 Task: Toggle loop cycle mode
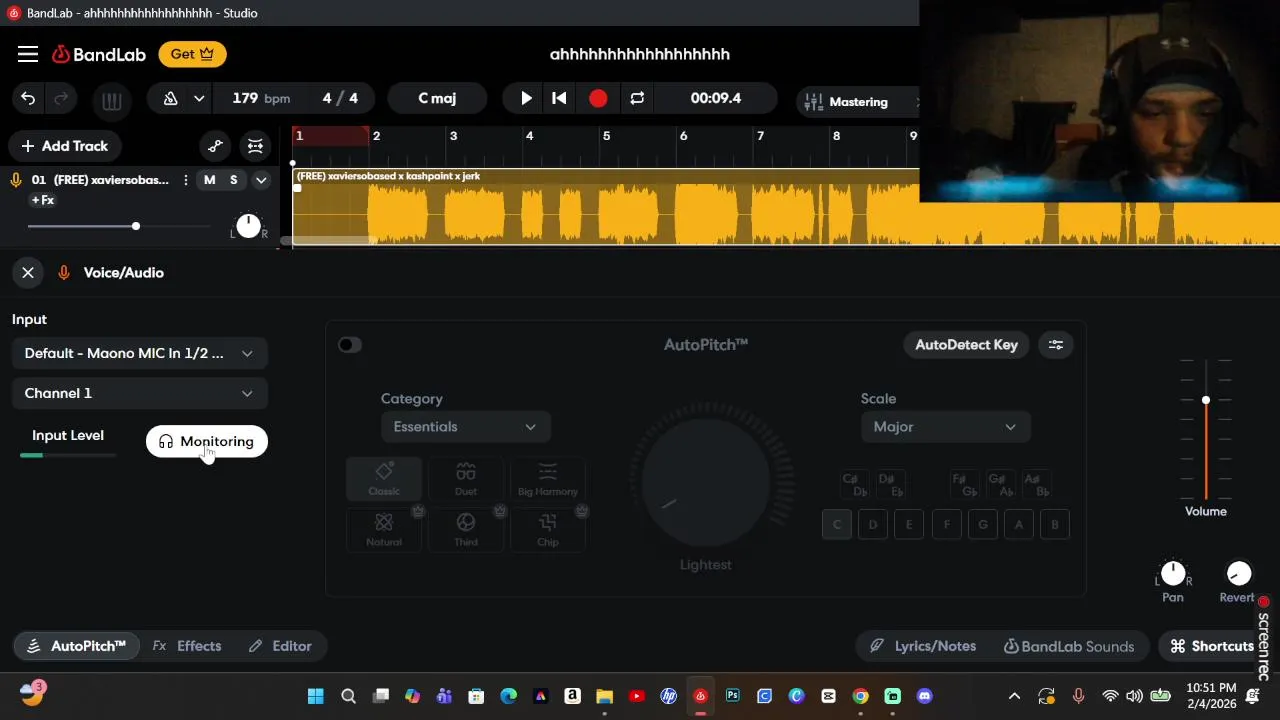point(637,98)
